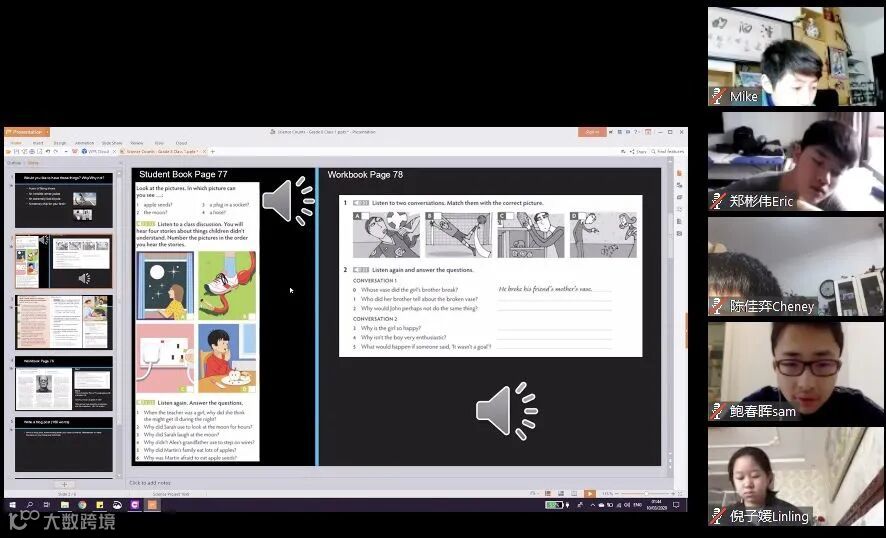The width and height of the screenshot is (886, 538).
Task: Click the Slide Sorter view icon
Action: tap(561, 493)
